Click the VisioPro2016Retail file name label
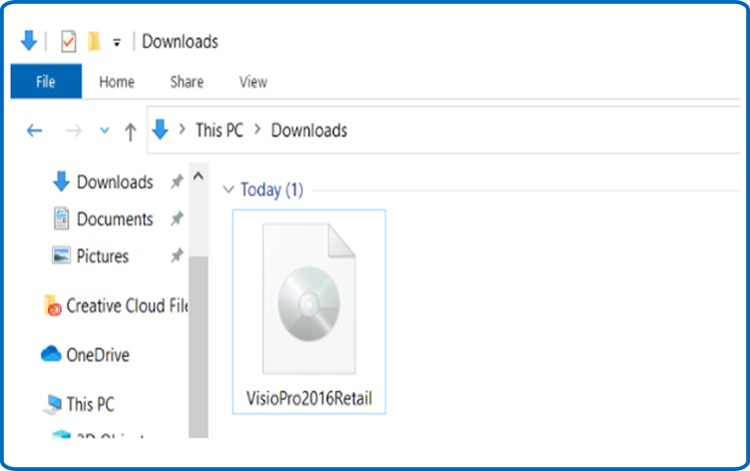This screenshot has height=471, width=750. [x=309, y=398]
